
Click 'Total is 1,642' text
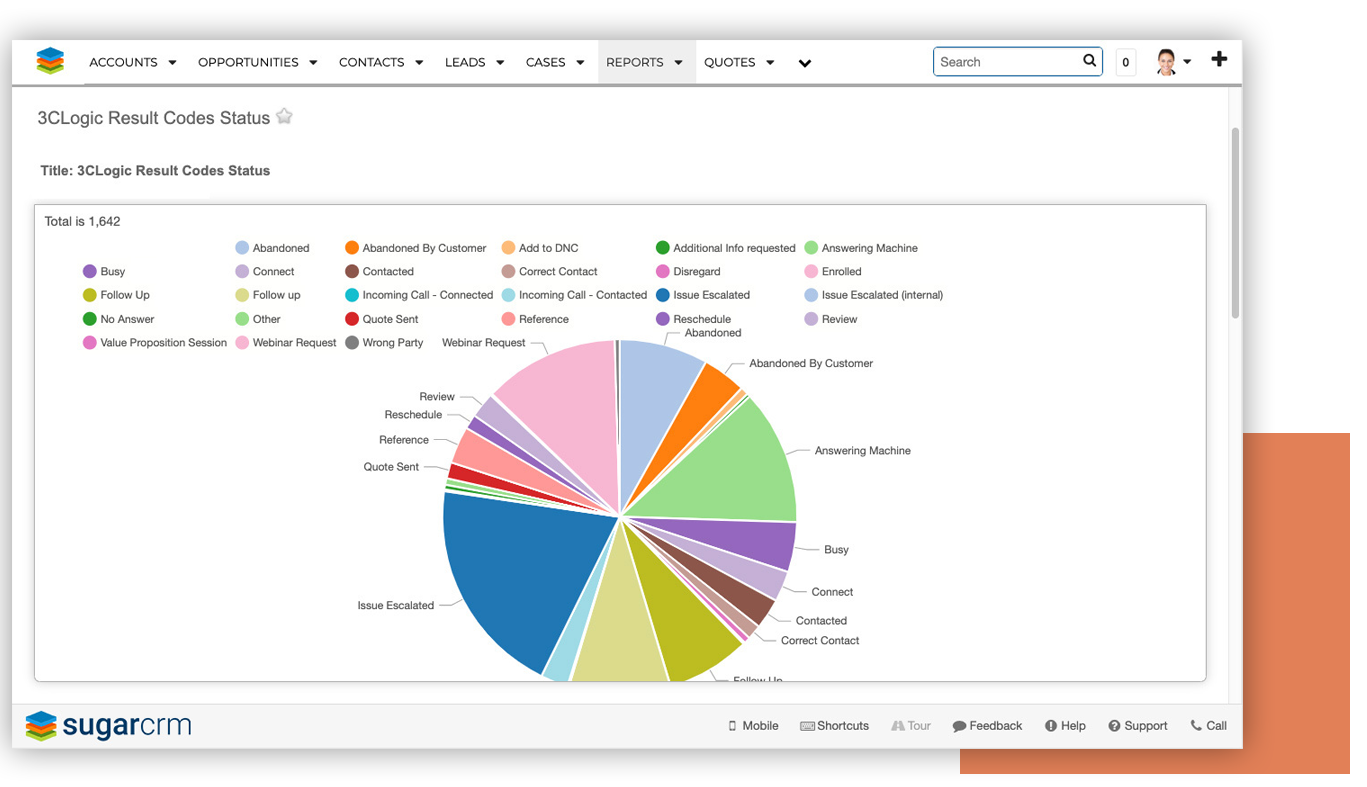coord(82,221)
